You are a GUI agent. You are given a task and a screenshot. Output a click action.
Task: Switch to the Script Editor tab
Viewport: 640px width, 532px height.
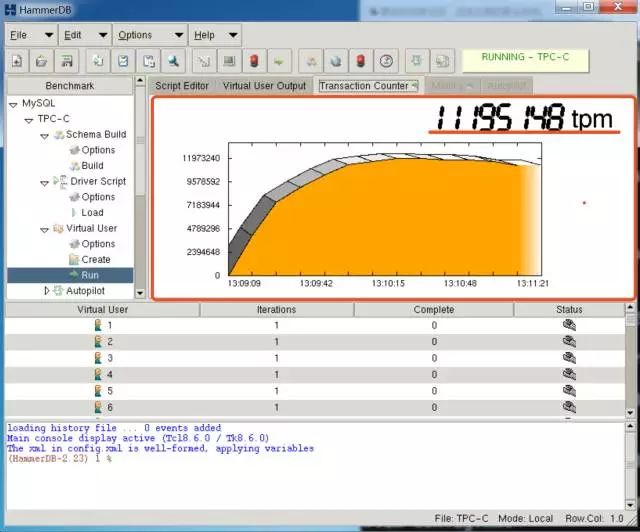(182, 86)
